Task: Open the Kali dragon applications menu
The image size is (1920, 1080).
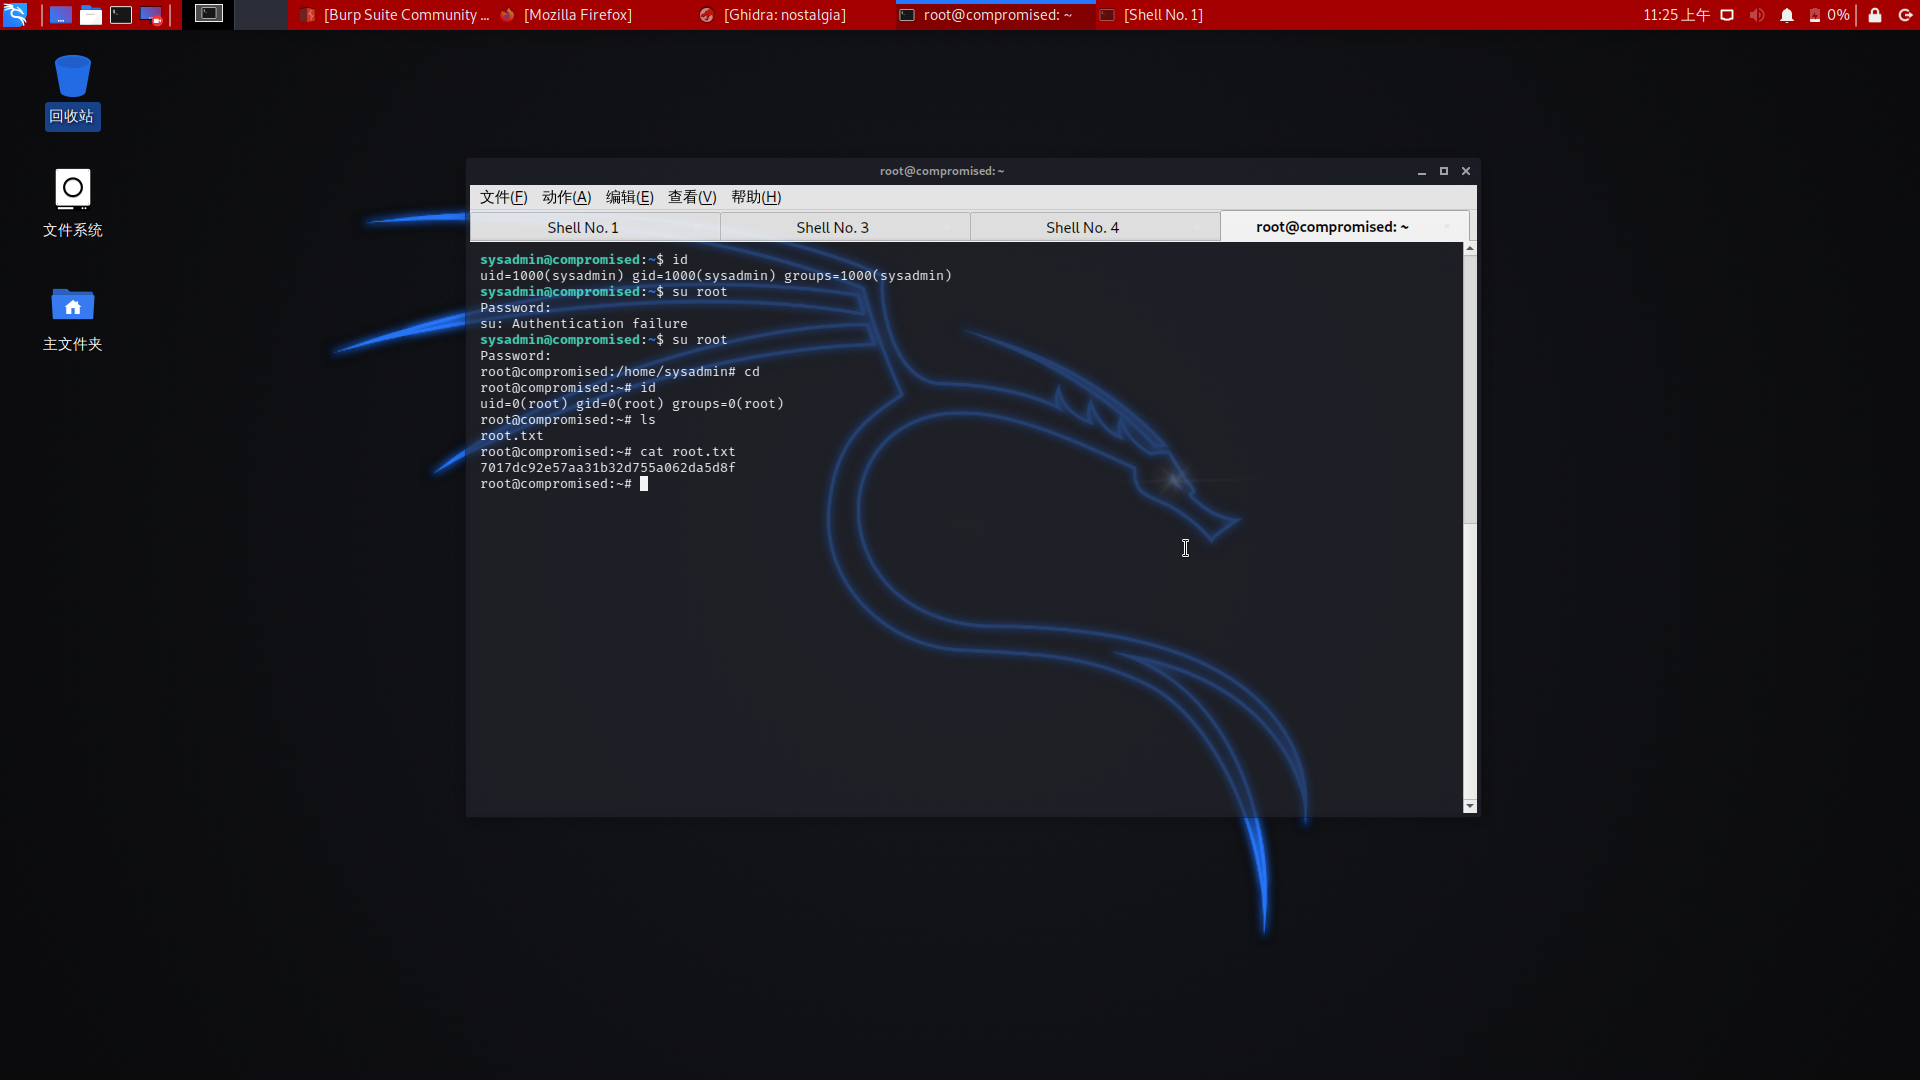Action: point(15,14)
